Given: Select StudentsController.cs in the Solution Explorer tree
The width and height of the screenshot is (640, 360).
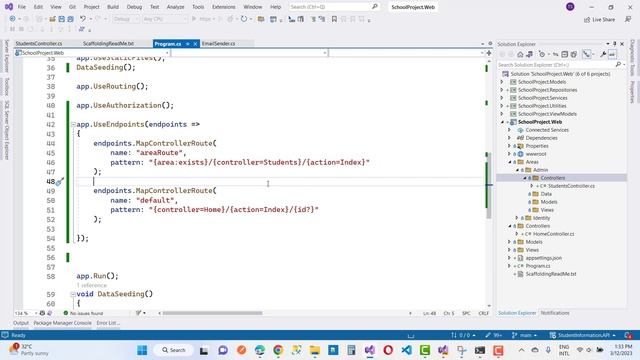Looking at the screenshot, I should [571, 186].
